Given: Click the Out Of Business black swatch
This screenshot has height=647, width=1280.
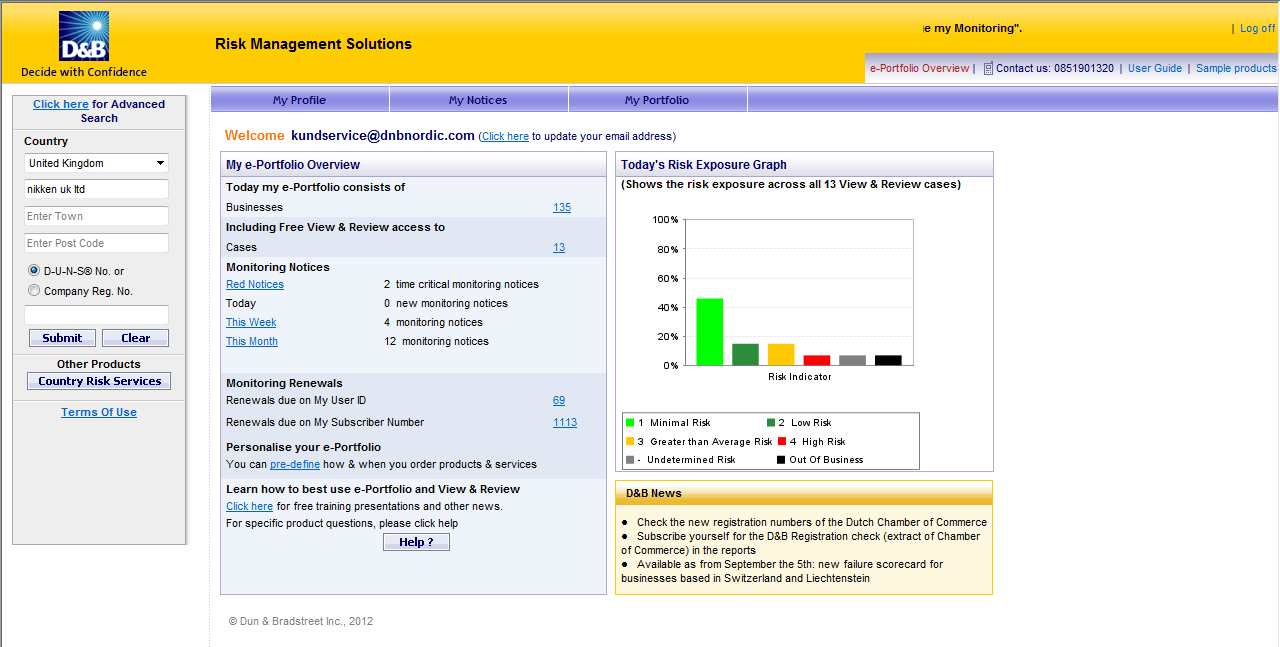Looking at the screenshot, I should tap(781, 460).
